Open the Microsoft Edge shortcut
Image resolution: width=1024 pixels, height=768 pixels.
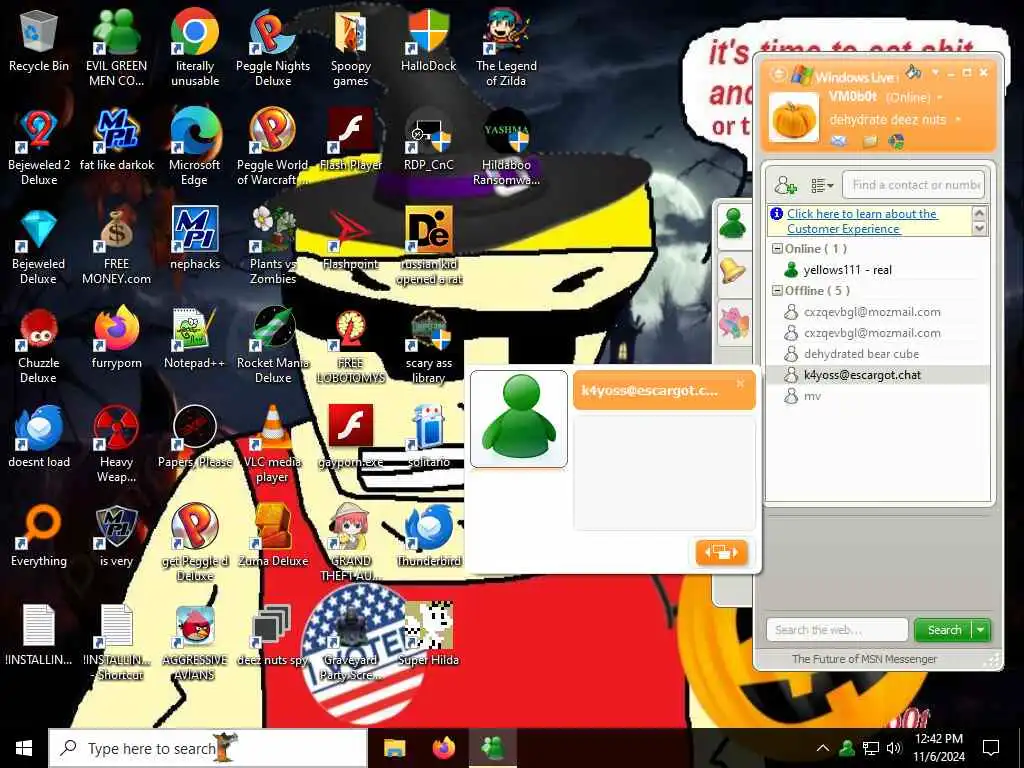(195, 148)
